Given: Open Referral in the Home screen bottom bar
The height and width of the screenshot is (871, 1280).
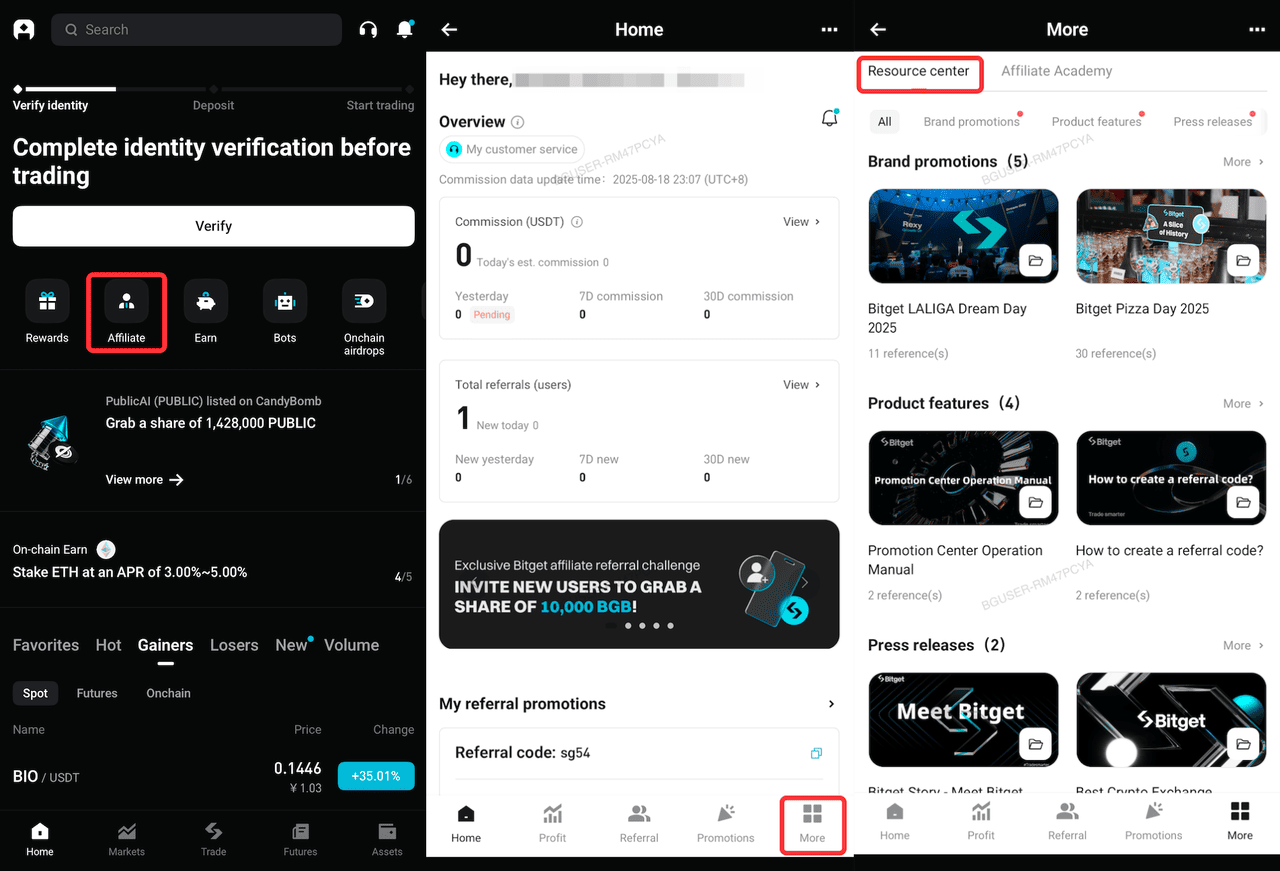Looking at the screenshot, I should tap(639, 825).
